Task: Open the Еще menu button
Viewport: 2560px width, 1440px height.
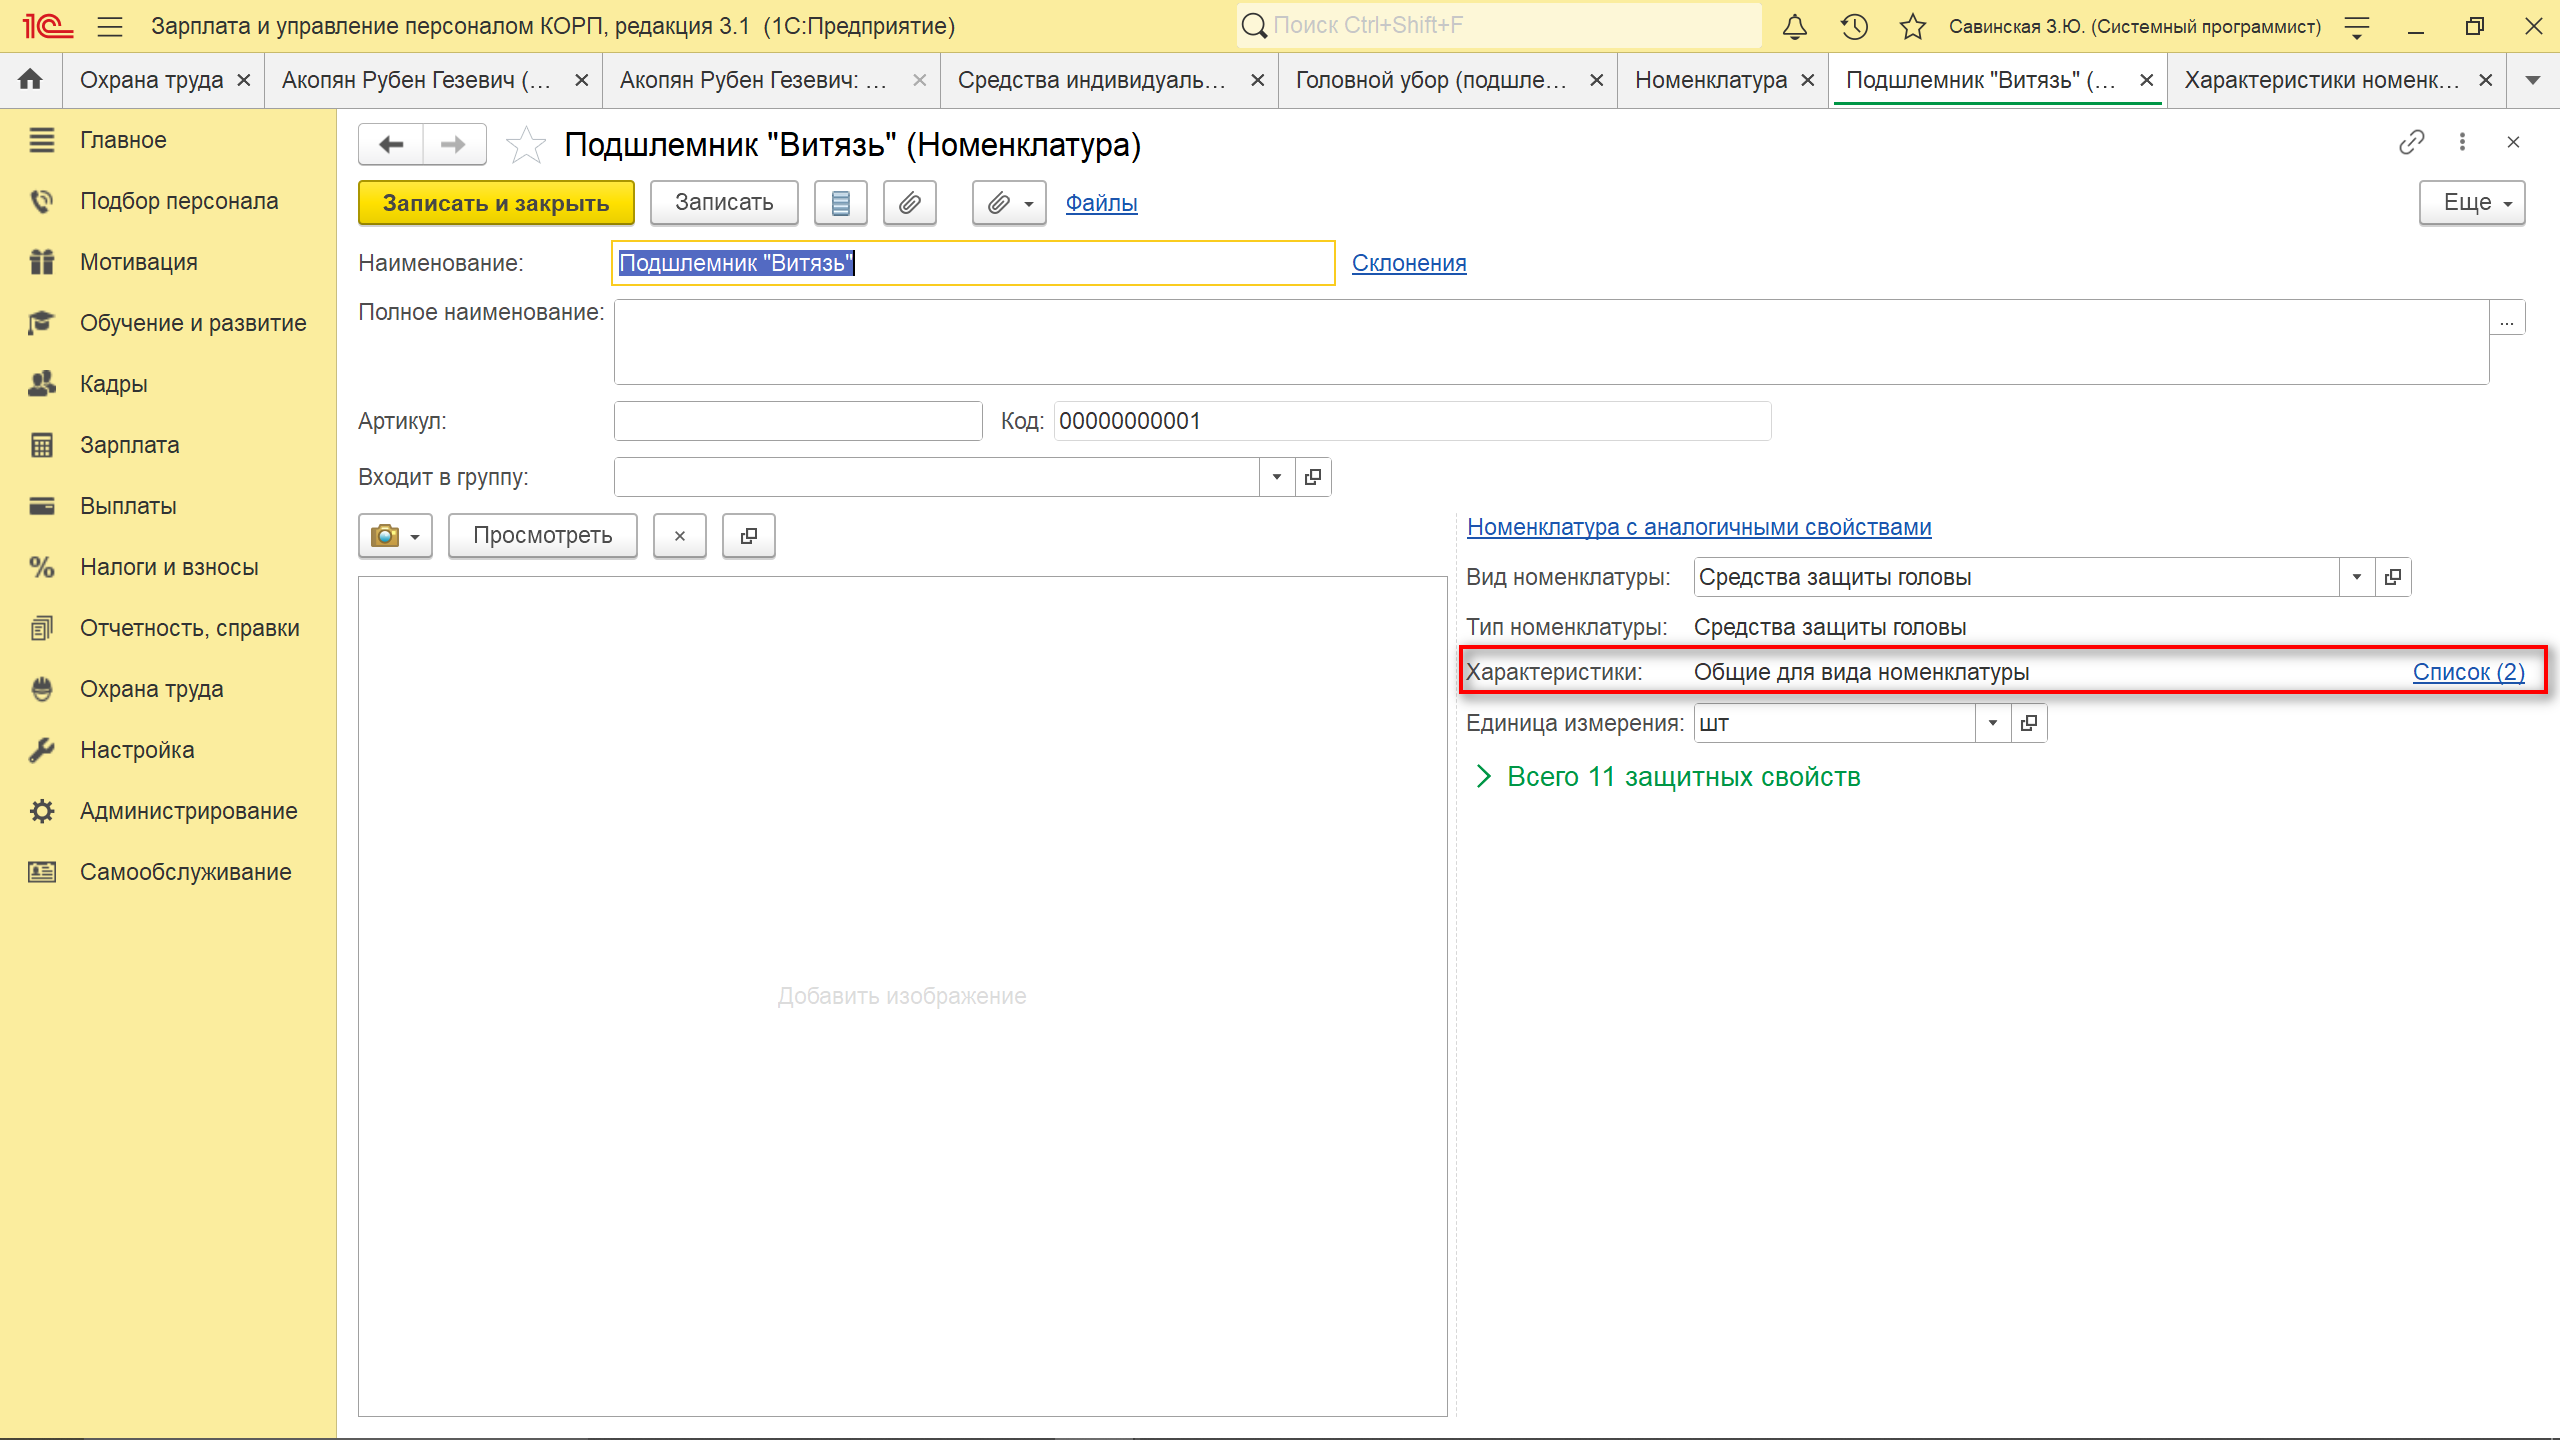Action: tap(2472, 203)
